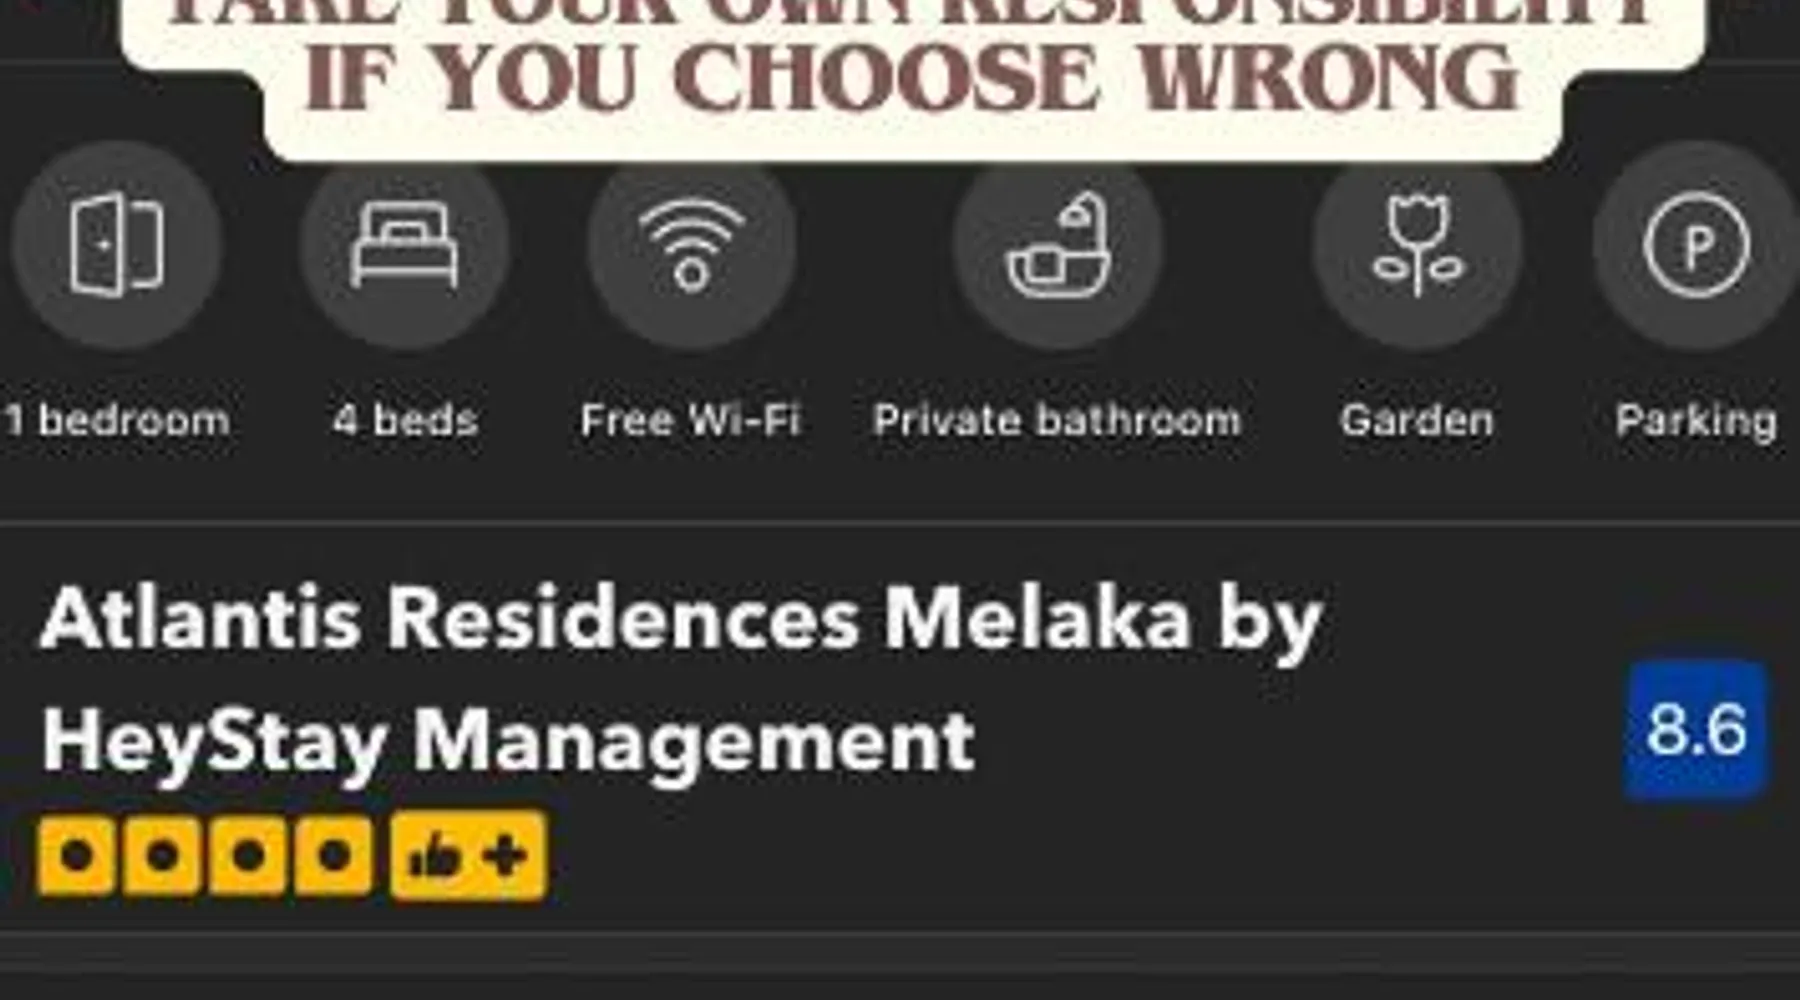The image size is (1800, 1000).
Task: Open the 8.6 review score badge
Action: [x=1696, y=729]
